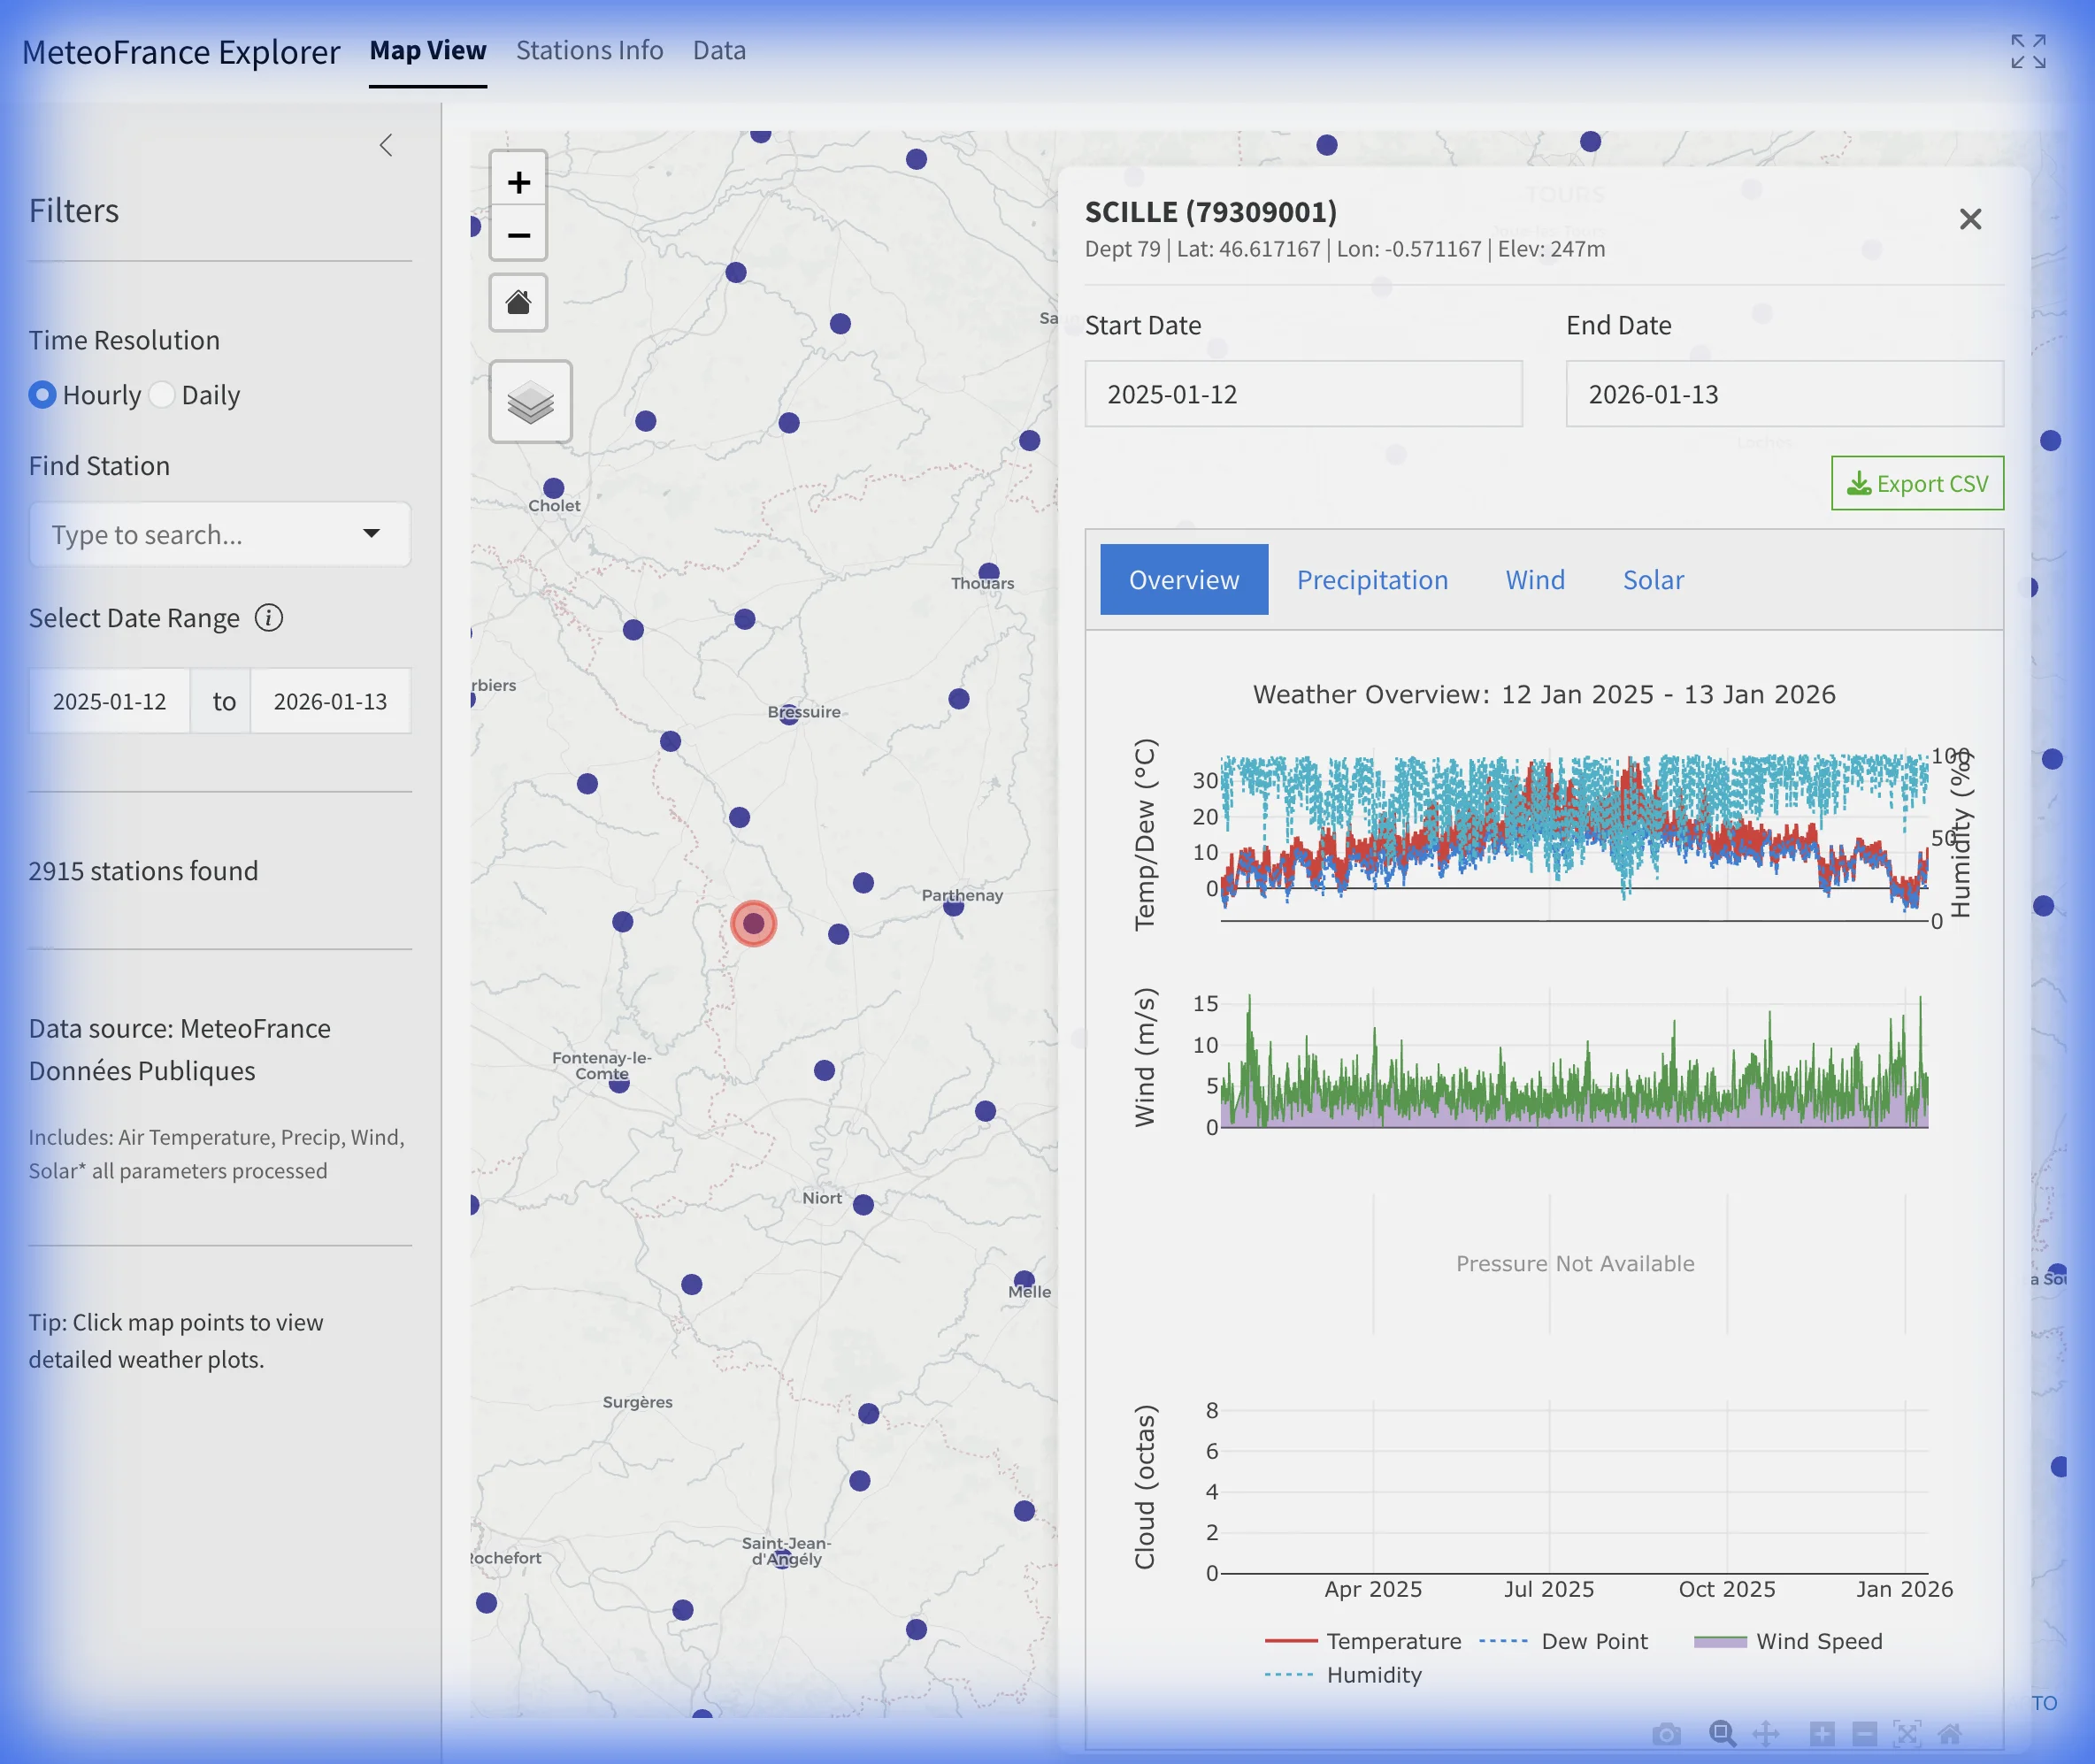Switch to the Stations Info page
This screenshot has width=2095, height=1764.
(589, 49)
